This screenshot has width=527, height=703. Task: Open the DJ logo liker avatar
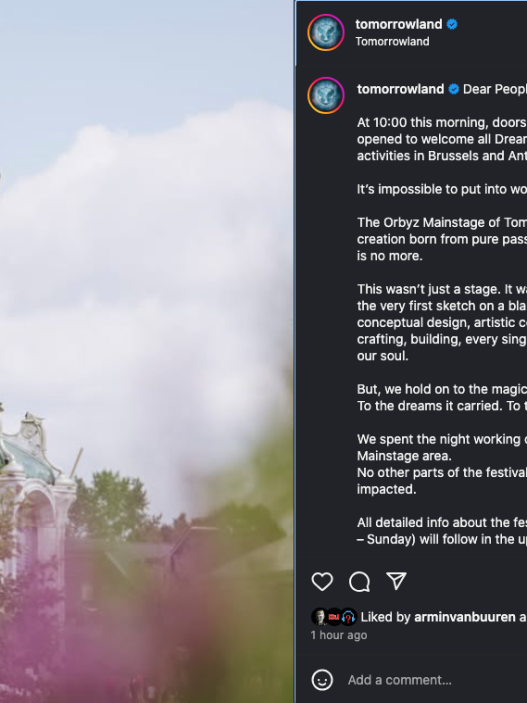[334, 617]
